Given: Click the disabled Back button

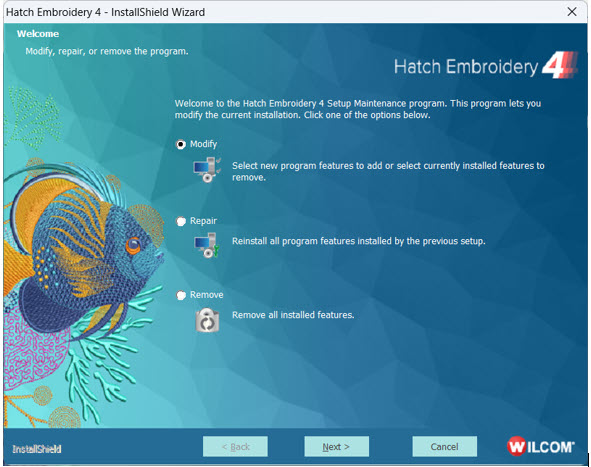Looking at the screenshot, I should click(235, 447).
